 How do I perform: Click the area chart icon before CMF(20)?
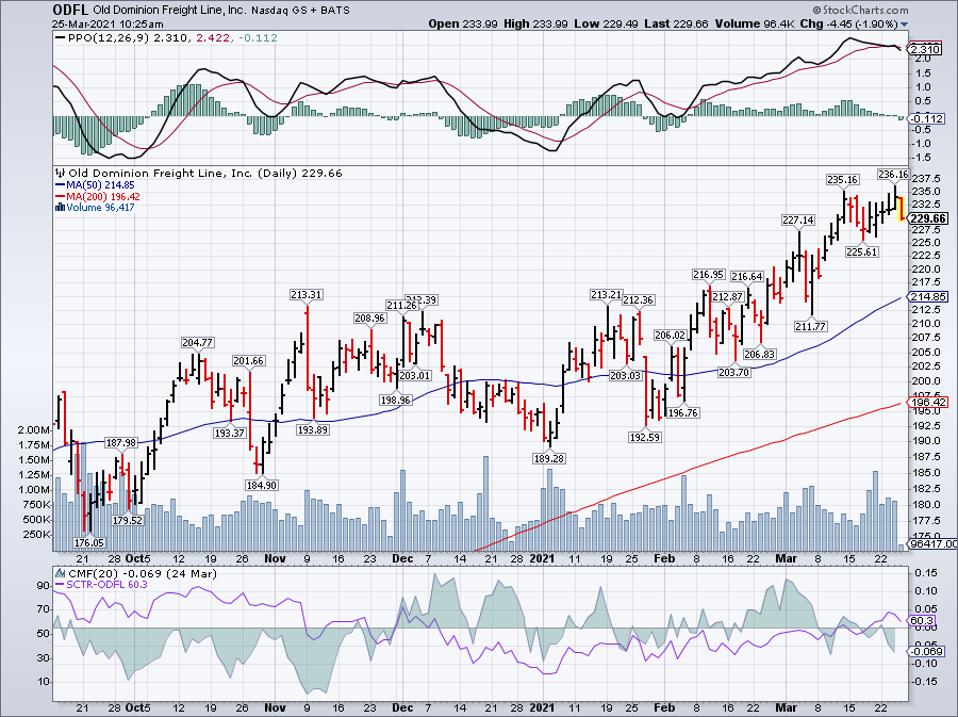click(x=60, y=574)
